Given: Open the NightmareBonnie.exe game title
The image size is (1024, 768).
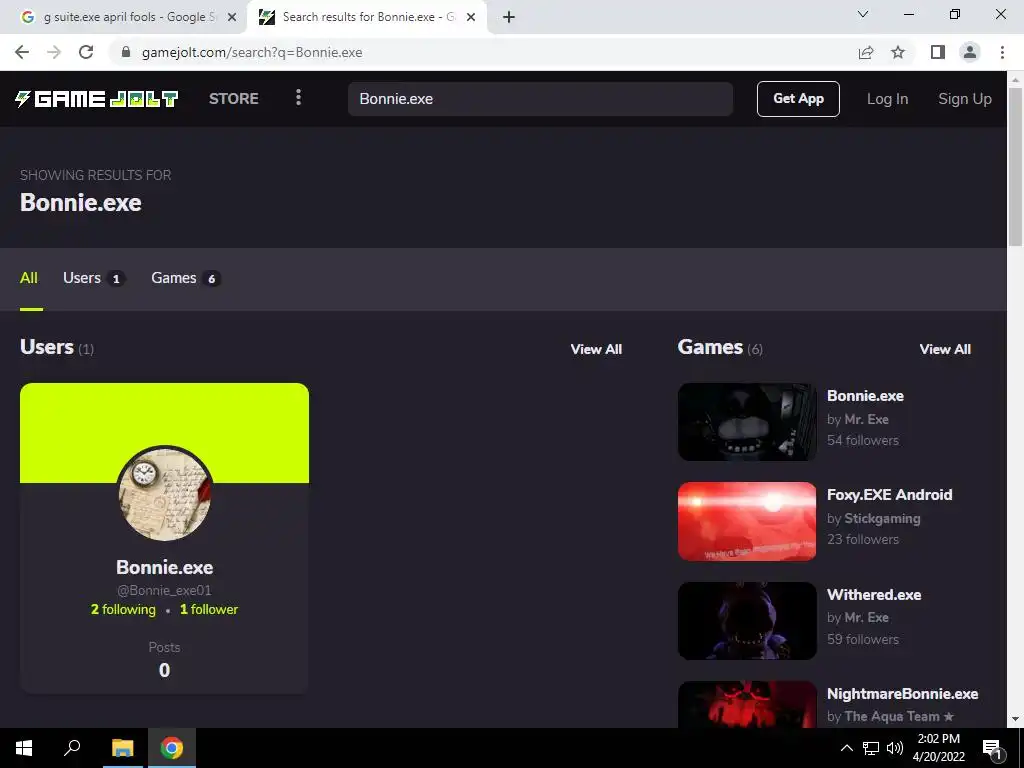Looking at the screenshot, I should (903, 694).
